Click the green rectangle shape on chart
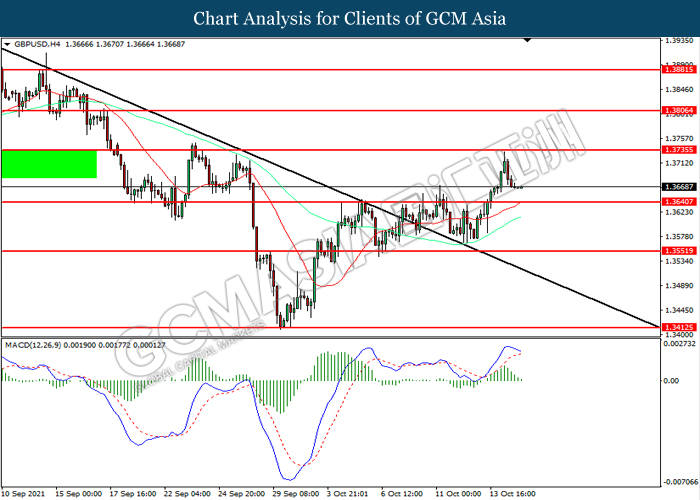Image resolution: width=700 pixels, height=500 pixels. 50,164
